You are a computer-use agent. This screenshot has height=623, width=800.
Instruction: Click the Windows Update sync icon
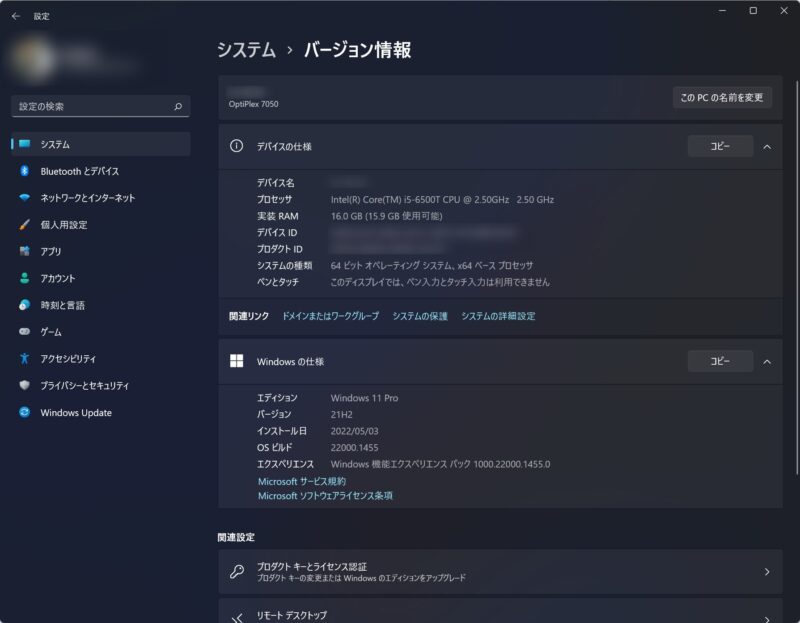pos(24,412)
